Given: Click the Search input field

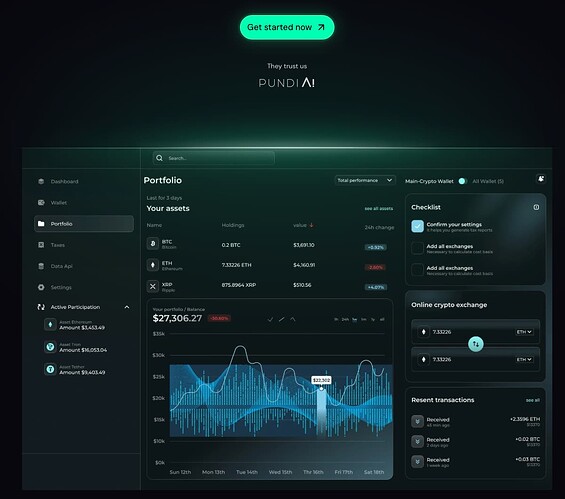Looking at the screenshot, I should click(214, 158).
